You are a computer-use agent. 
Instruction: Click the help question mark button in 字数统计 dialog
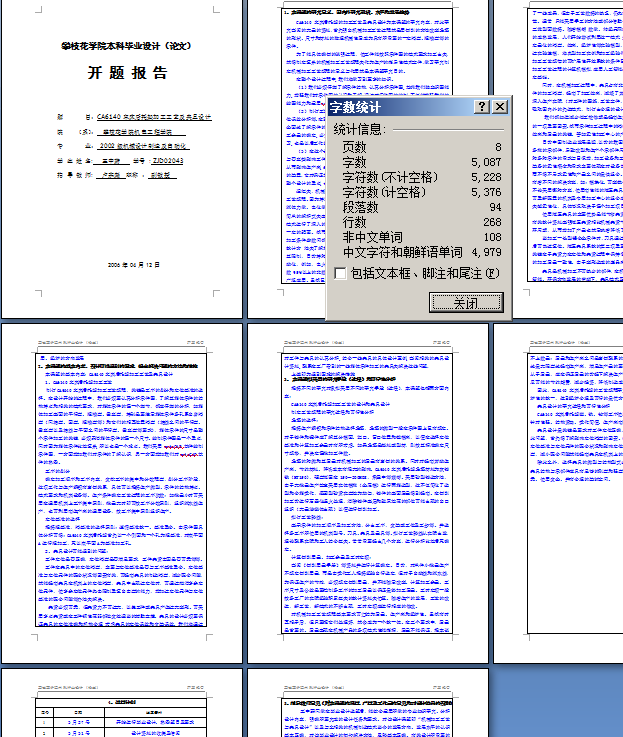click(x=482, y=107)
